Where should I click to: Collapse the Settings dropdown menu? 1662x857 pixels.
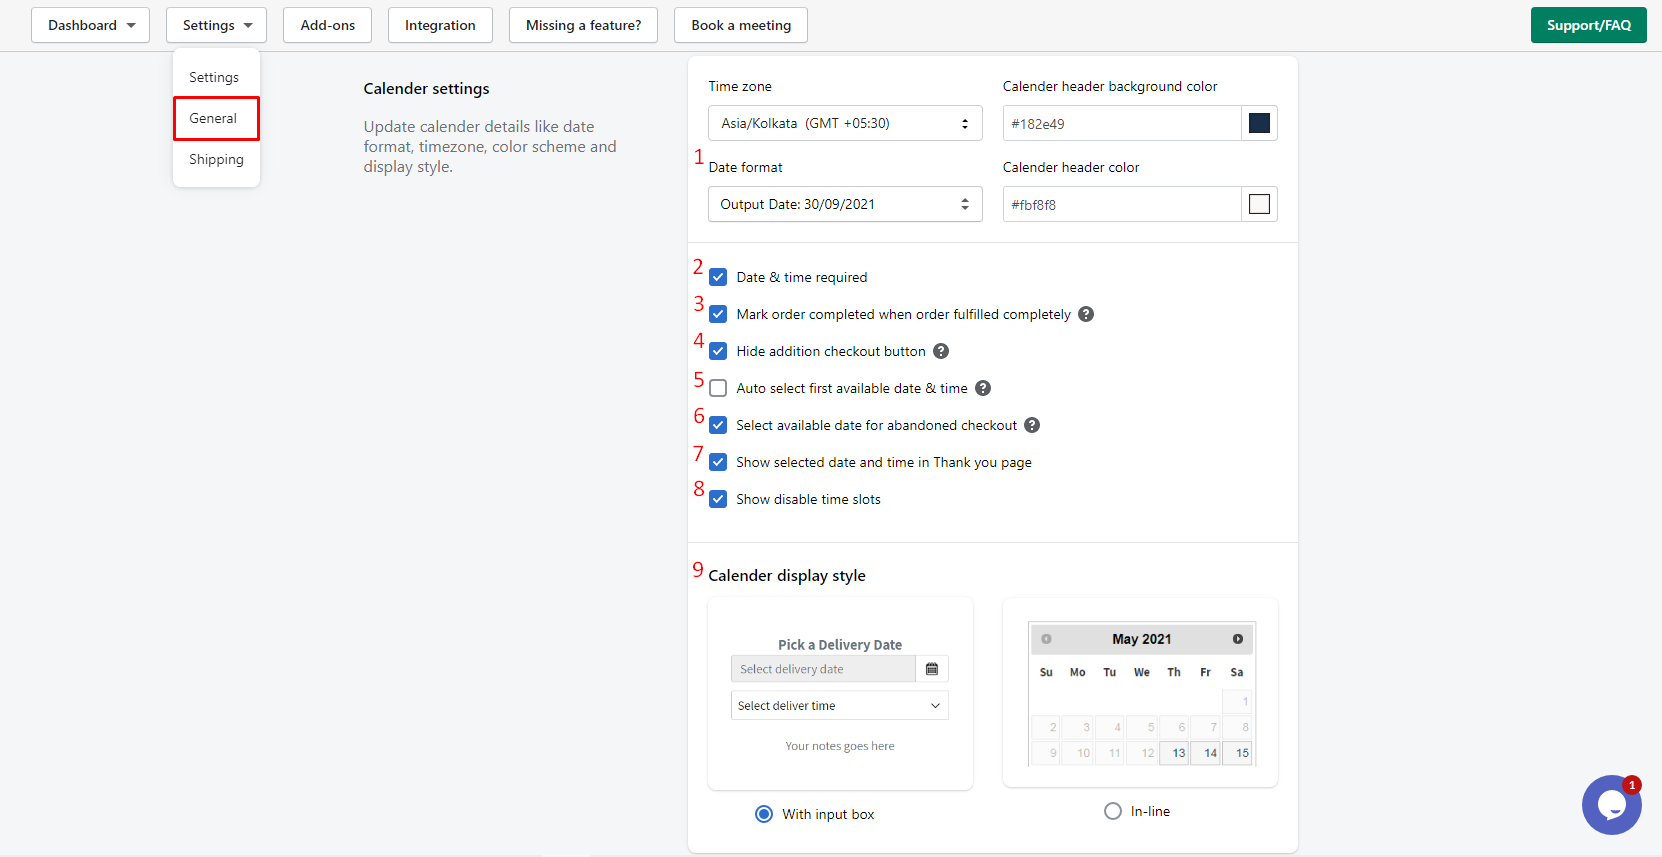coord(216,25)
